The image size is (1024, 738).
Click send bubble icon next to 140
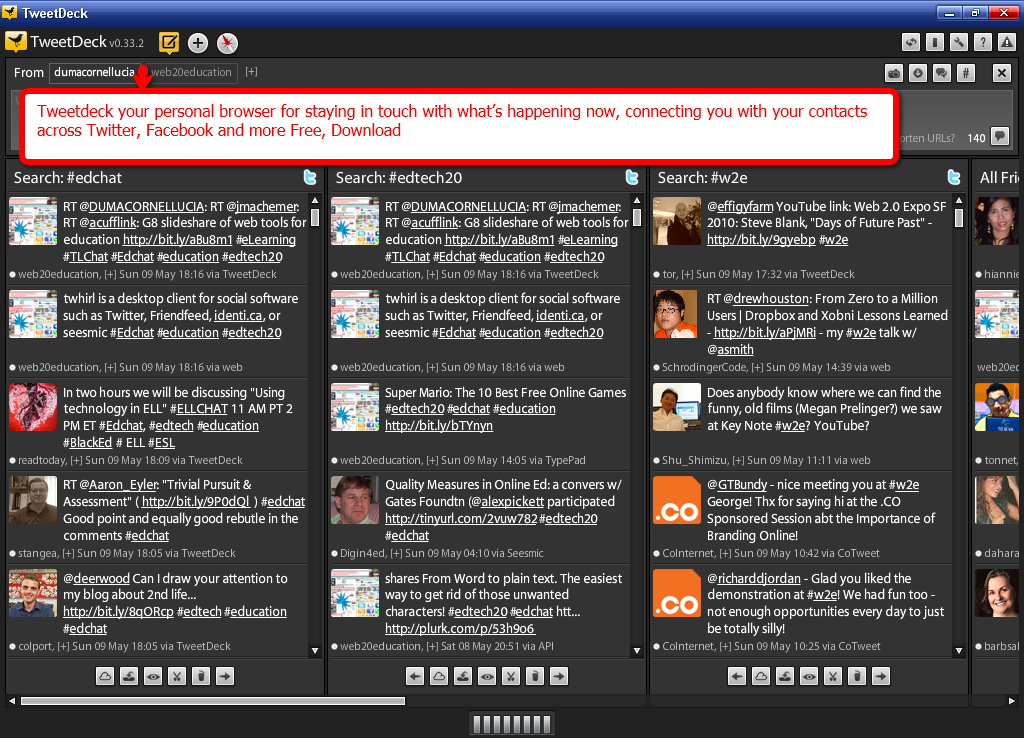coord(1000,136)
